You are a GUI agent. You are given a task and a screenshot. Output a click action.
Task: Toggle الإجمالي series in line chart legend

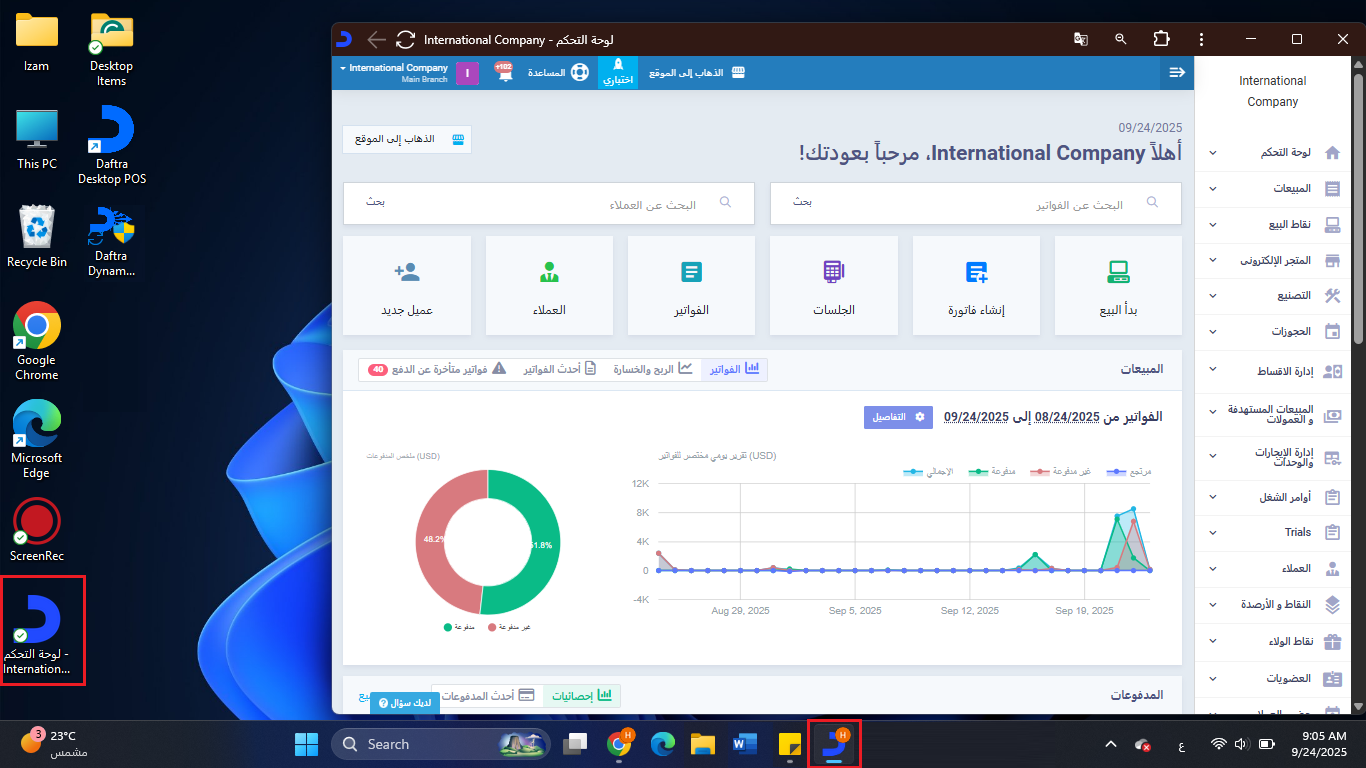point(928,471)
